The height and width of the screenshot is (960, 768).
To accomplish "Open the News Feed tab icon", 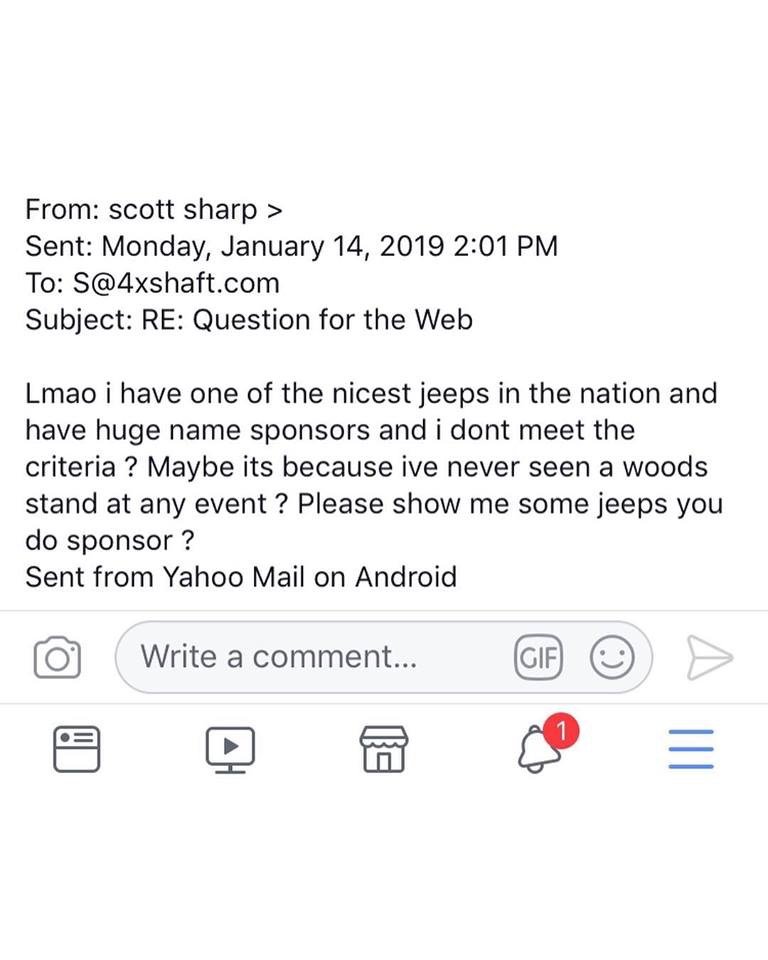I will click(77, 749).
